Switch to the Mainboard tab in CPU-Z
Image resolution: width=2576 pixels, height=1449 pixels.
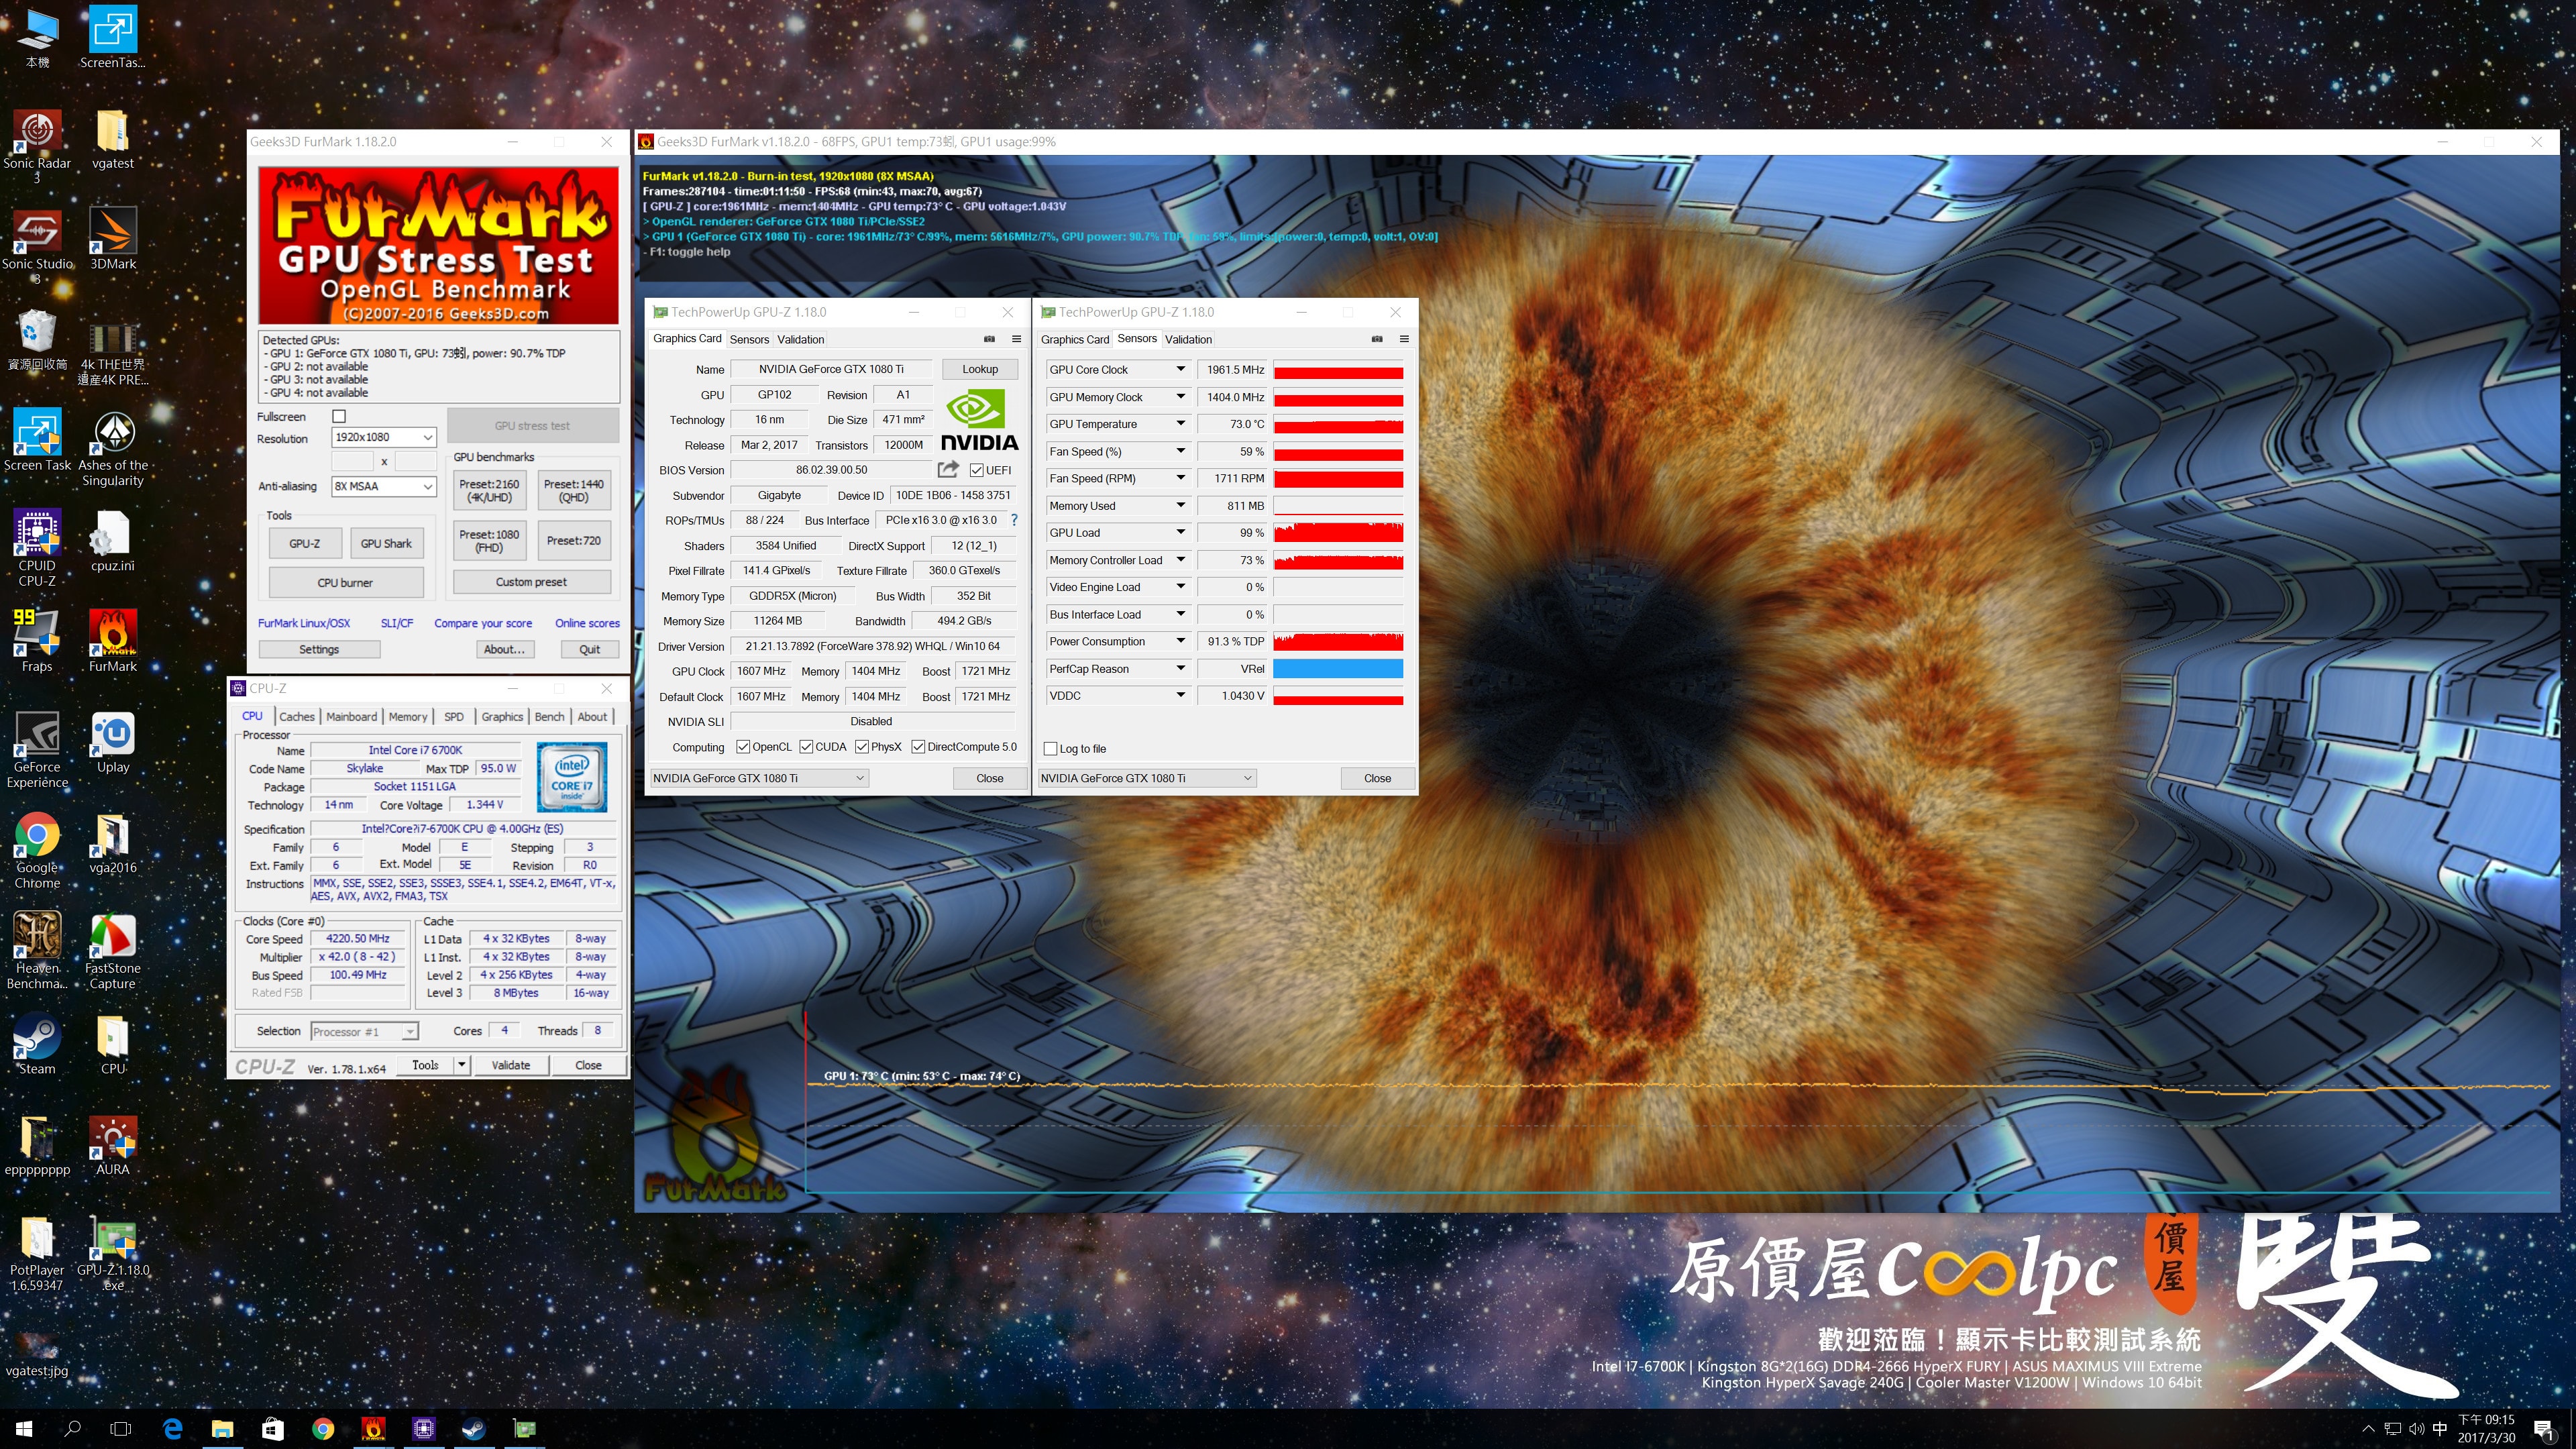(351, 716)
